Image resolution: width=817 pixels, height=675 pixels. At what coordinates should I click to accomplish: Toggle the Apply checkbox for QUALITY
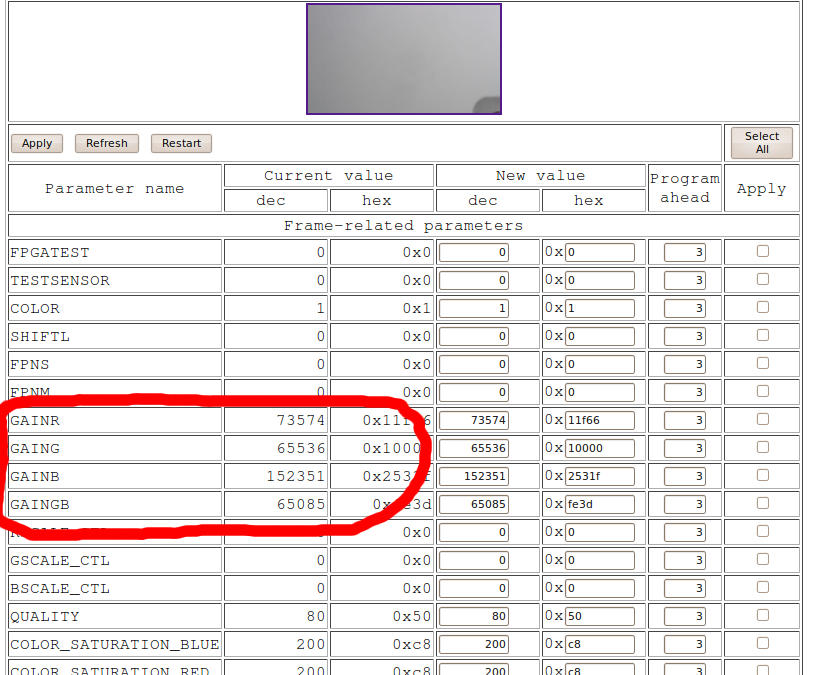pos(762,616)
